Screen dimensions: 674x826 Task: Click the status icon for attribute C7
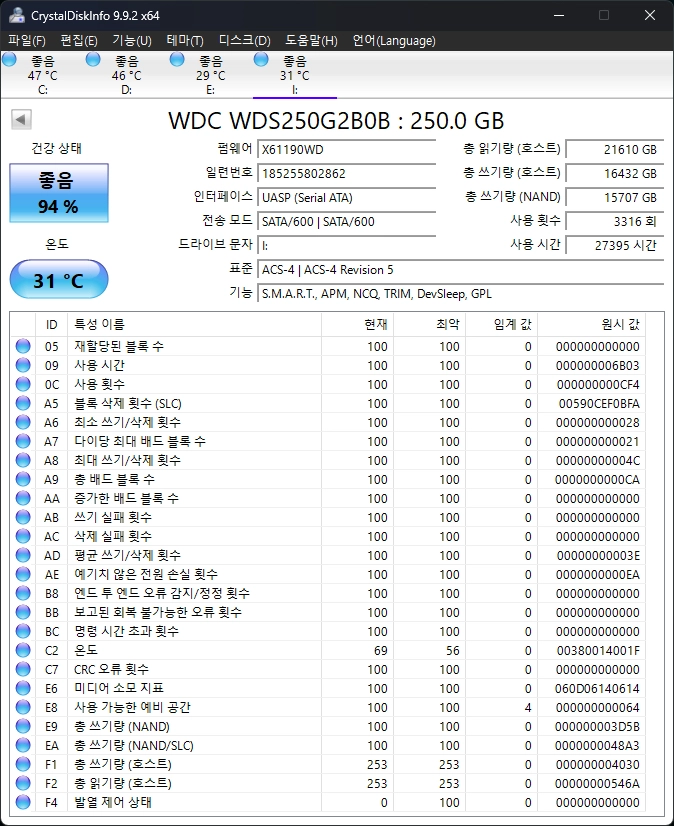23,669
